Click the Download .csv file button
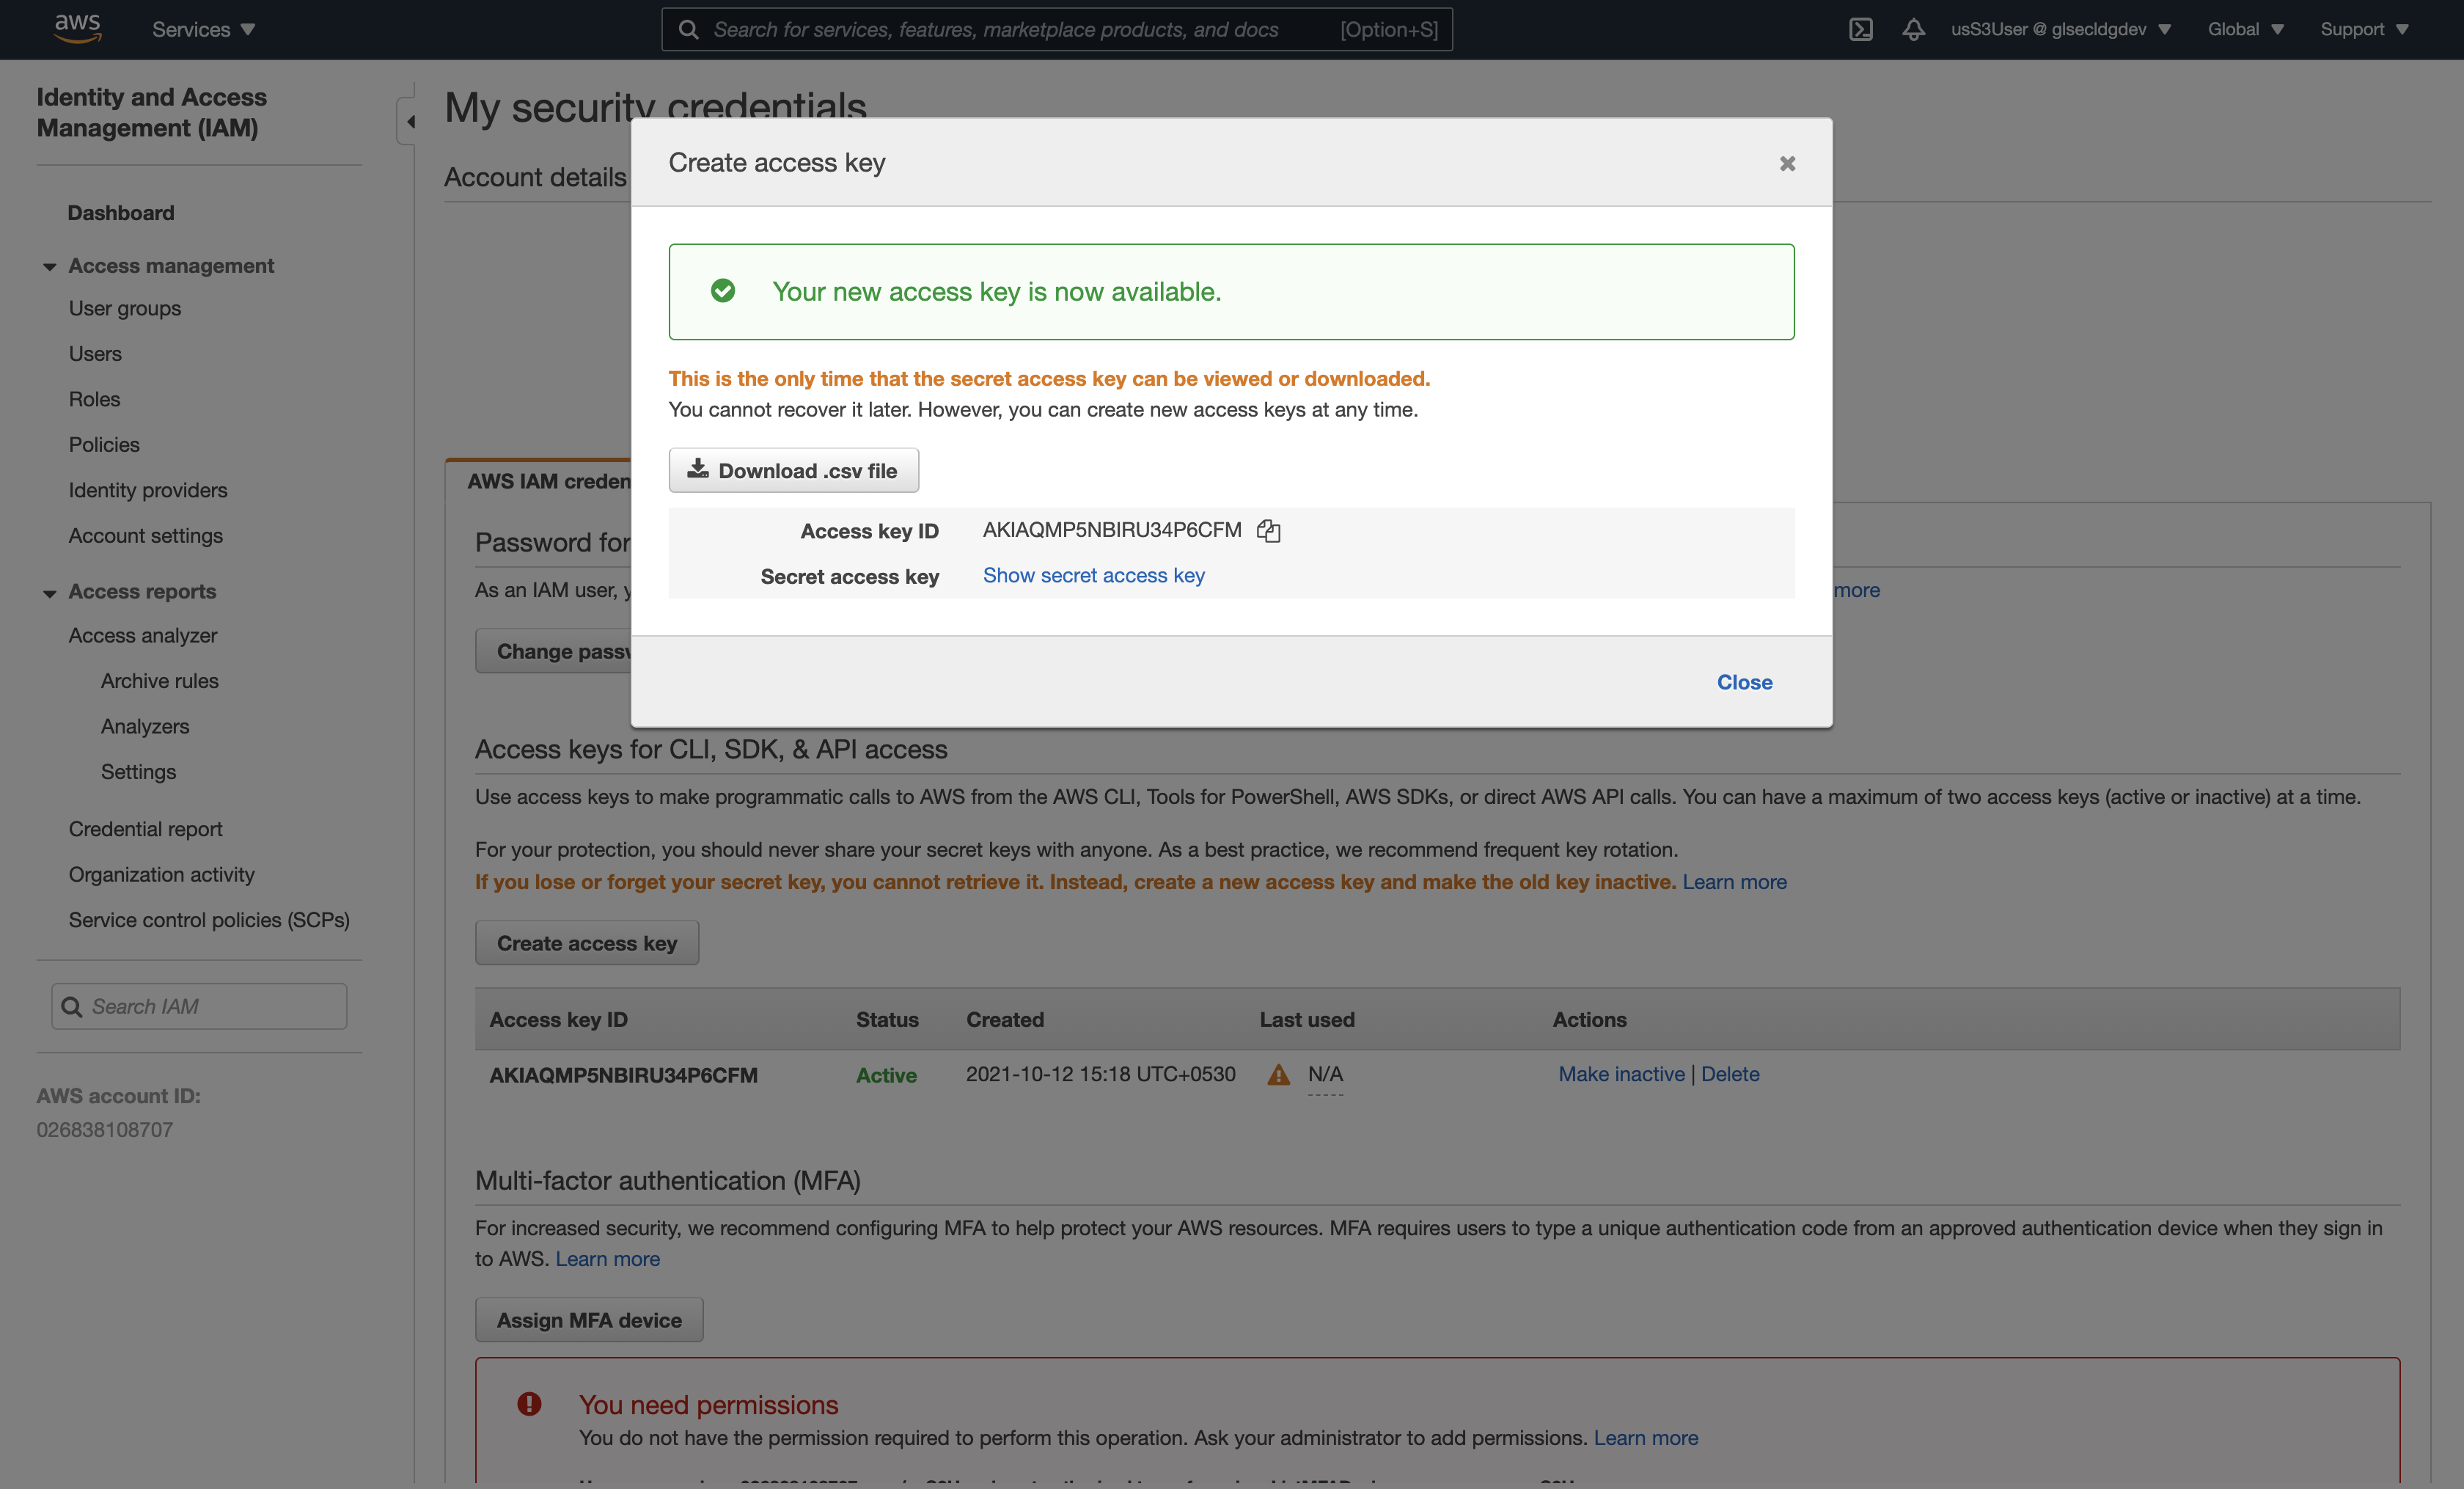The image size is (2464, 1489). click(794, 470)
